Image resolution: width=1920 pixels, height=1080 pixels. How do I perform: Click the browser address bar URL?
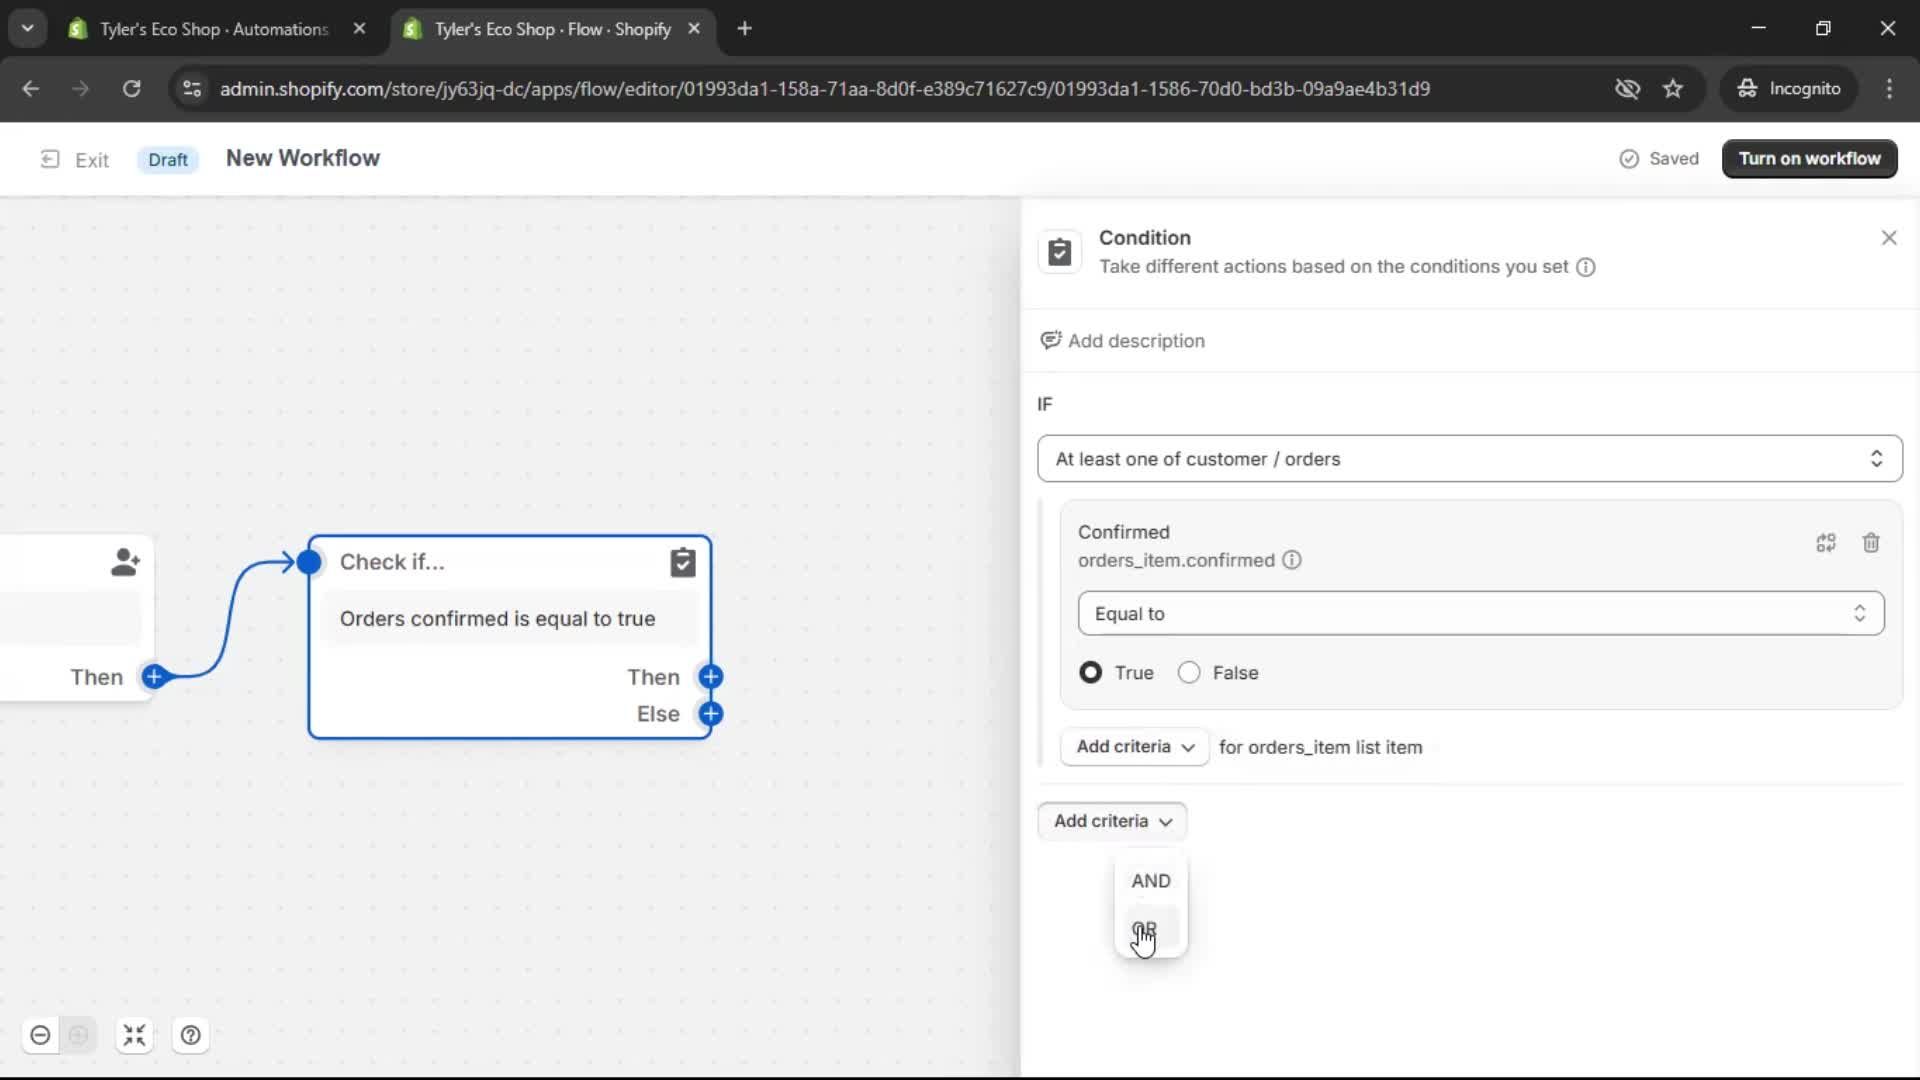(x=825, y=88)
